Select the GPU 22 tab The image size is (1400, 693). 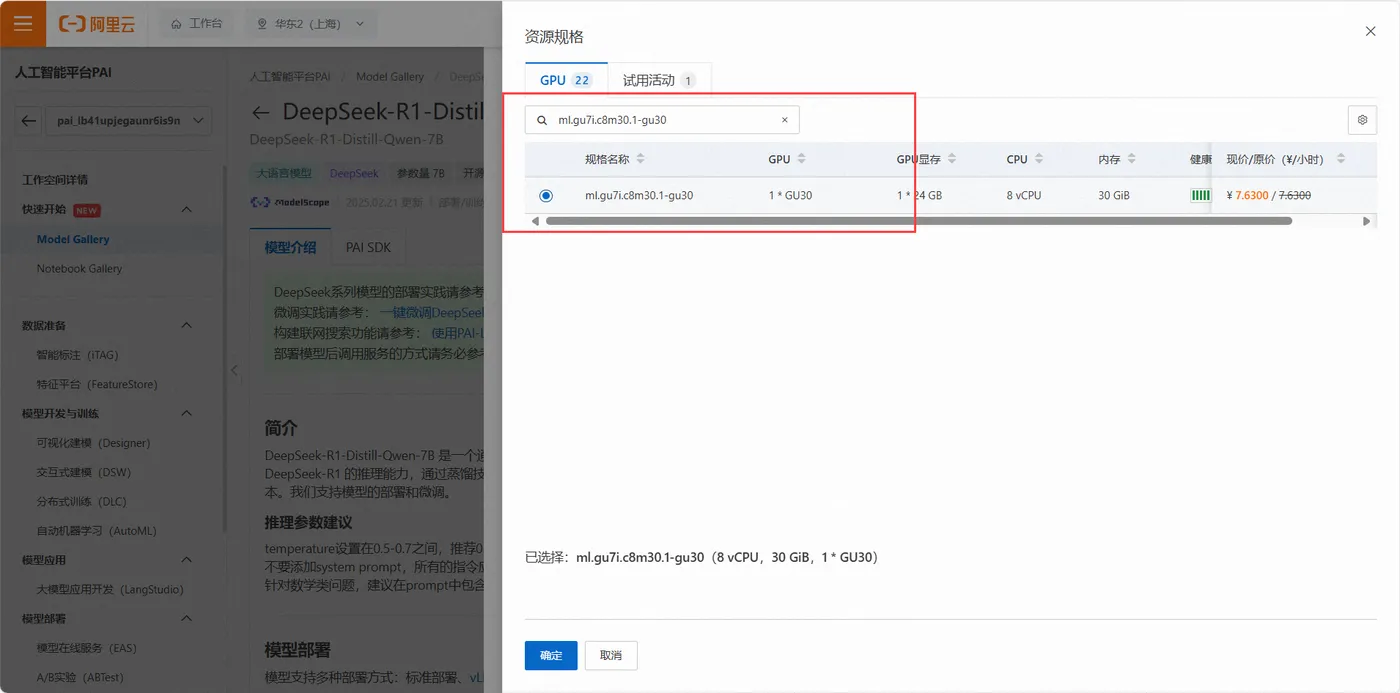point(566,80)
